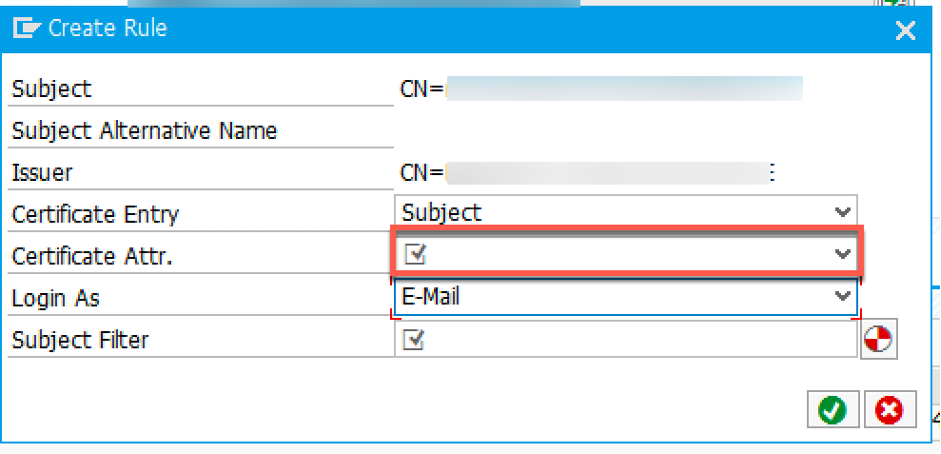Focus the Subject Filter text field
The image size is (941, 454).
[x=626, y=339]
